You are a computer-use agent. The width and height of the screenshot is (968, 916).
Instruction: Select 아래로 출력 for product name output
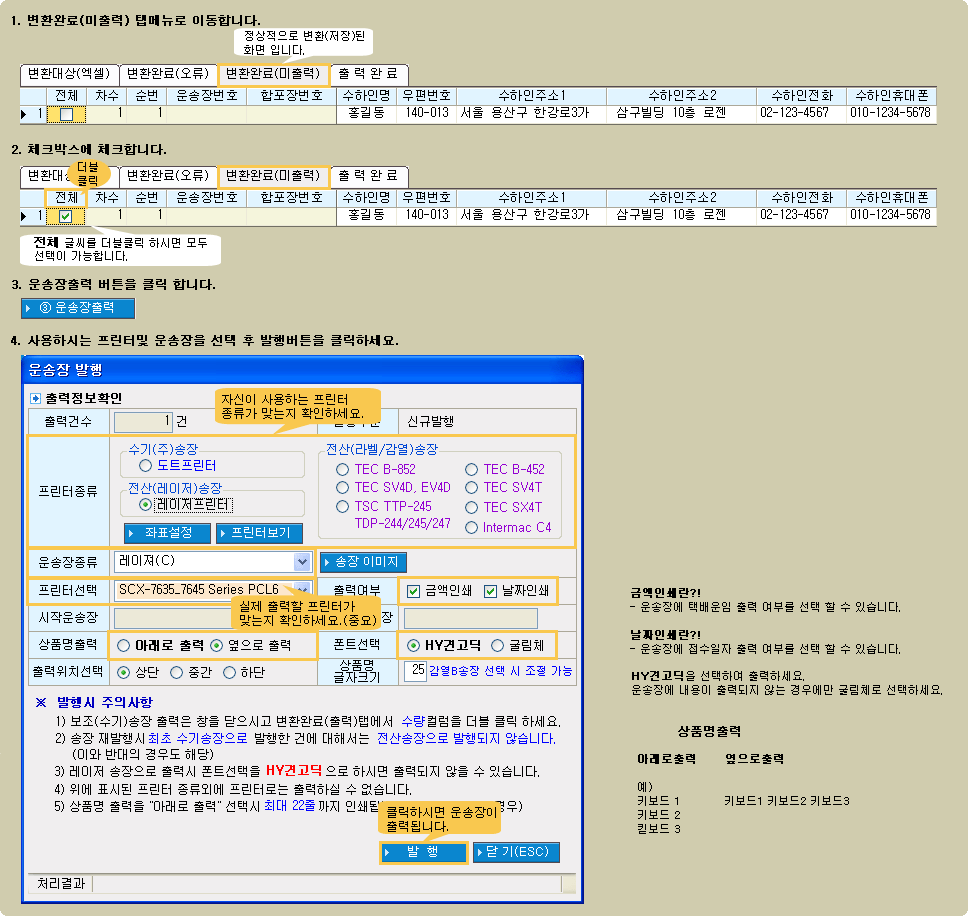click(123, 645)
